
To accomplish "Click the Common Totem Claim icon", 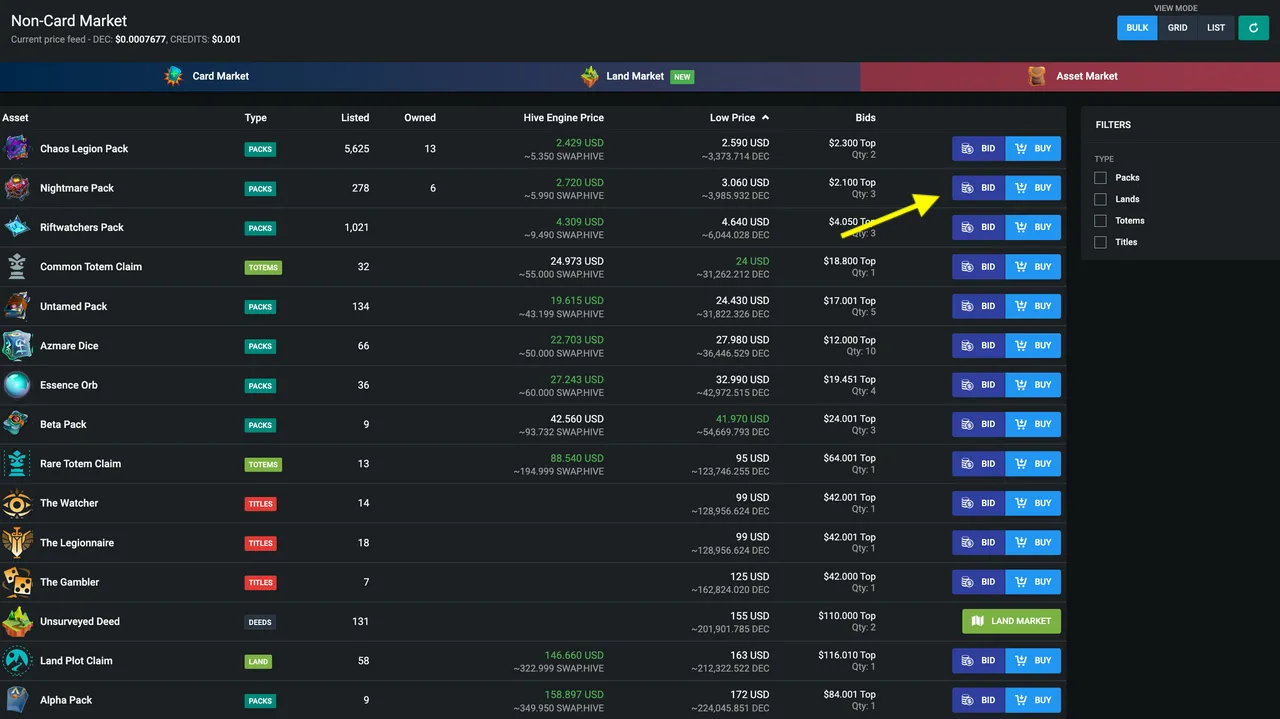I will coord(16,267).
